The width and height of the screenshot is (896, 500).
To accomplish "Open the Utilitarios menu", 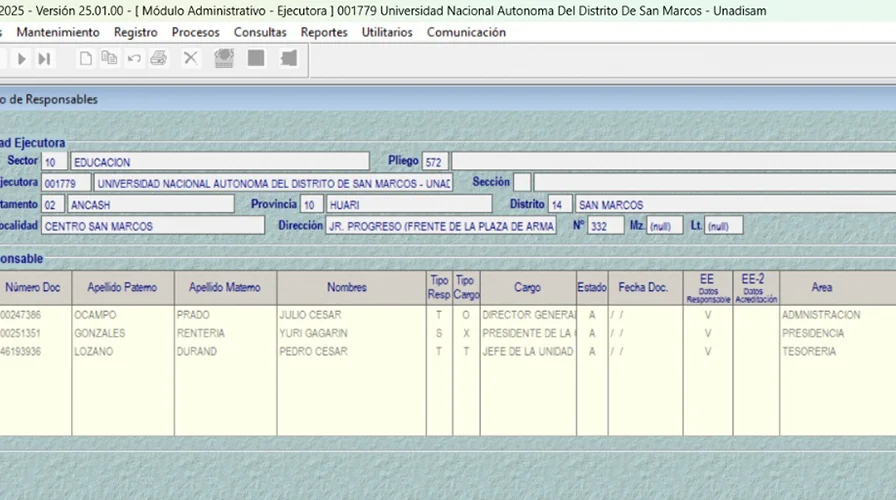I will (x=387, y=33).
